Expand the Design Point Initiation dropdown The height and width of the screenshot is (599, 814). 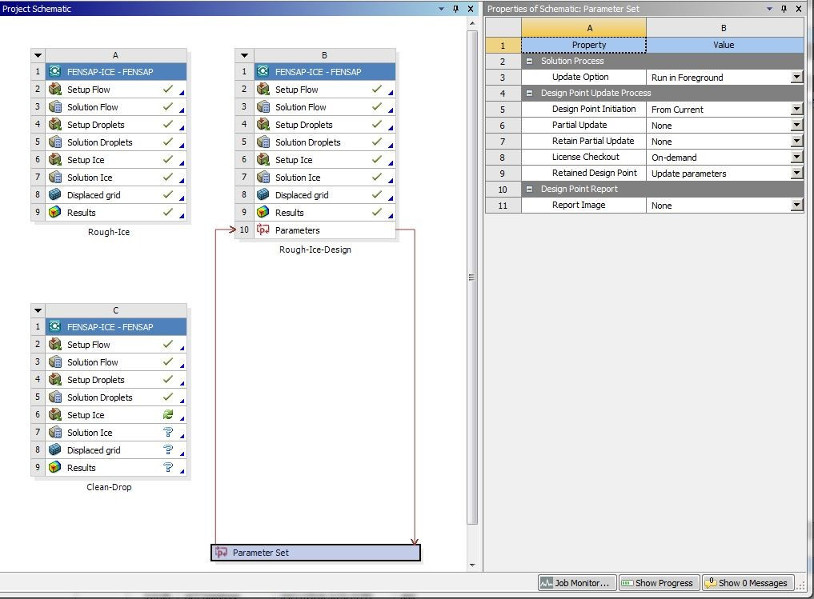tap(795, 109)
